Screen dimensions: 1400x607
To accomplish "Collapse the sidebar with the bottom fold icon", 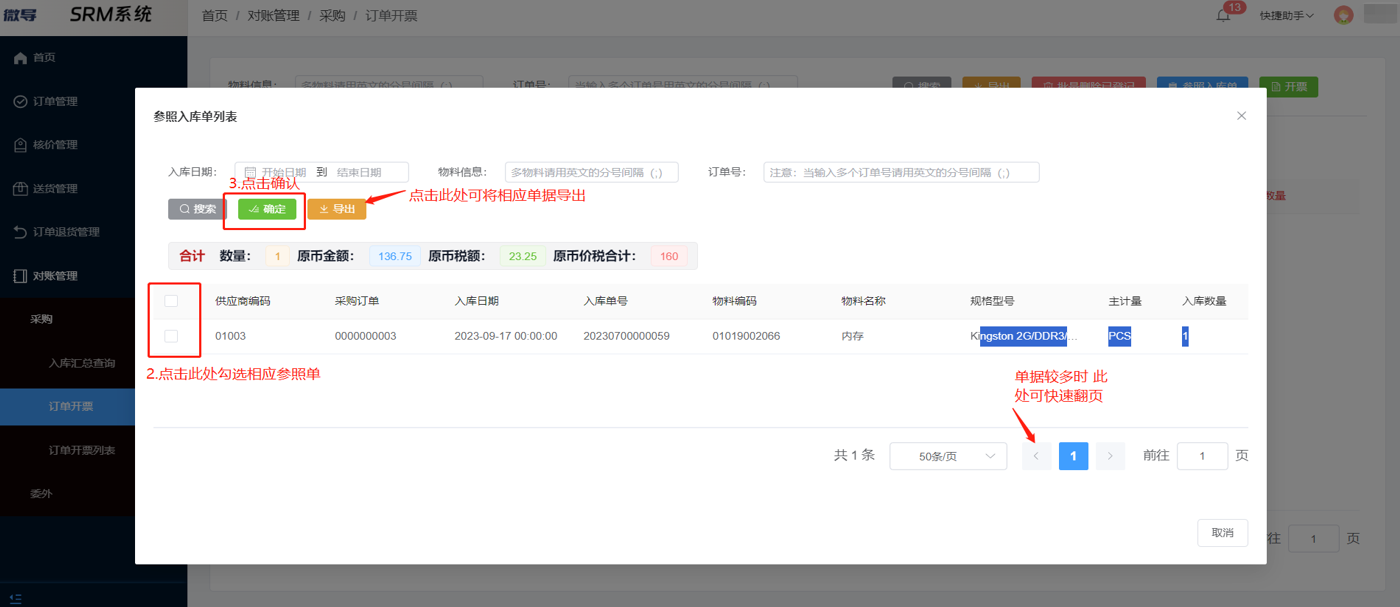I will [x=16, y=597].
